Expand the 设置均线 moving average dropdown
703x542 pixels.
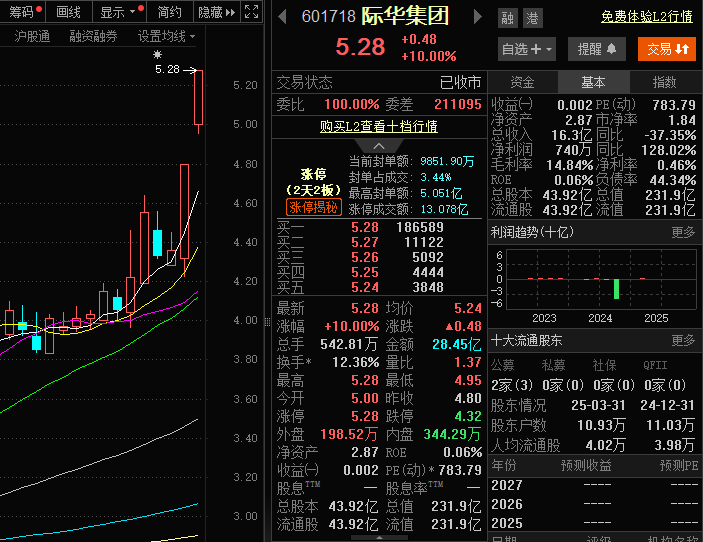(x=166, y=36)
